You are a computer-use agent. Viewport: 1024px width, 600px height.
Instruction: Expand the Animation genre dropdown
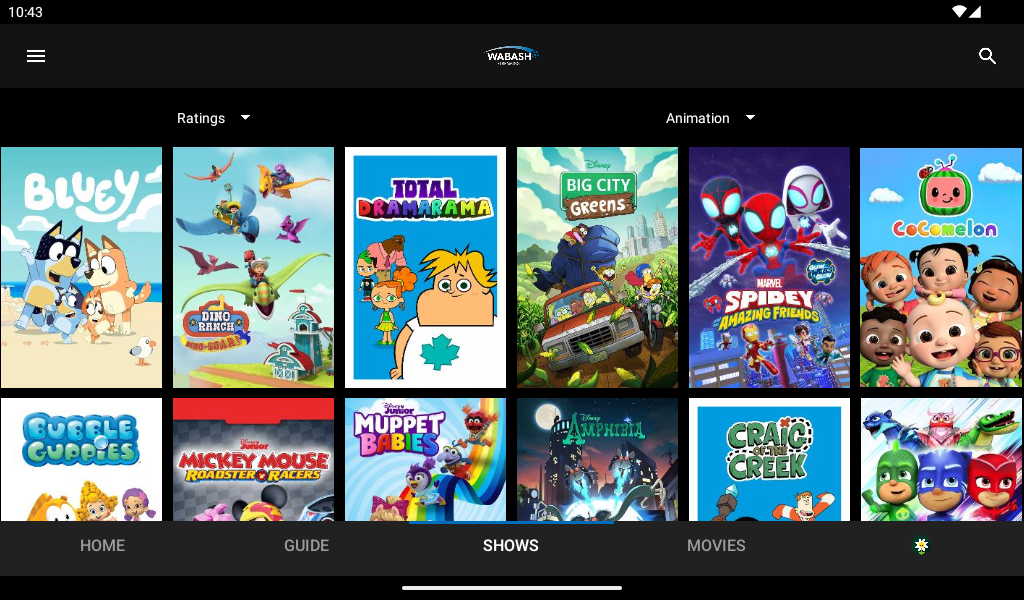coord(711,118)
